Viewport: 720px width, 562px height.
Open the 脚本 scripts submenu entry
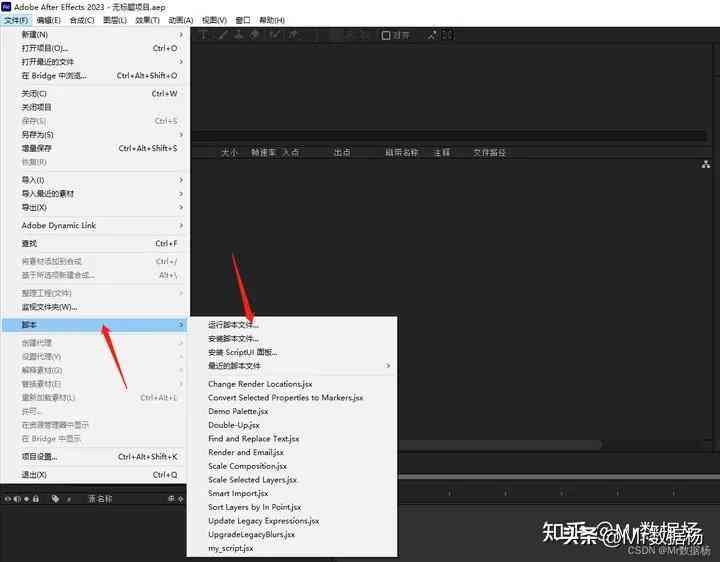(95, 325)
